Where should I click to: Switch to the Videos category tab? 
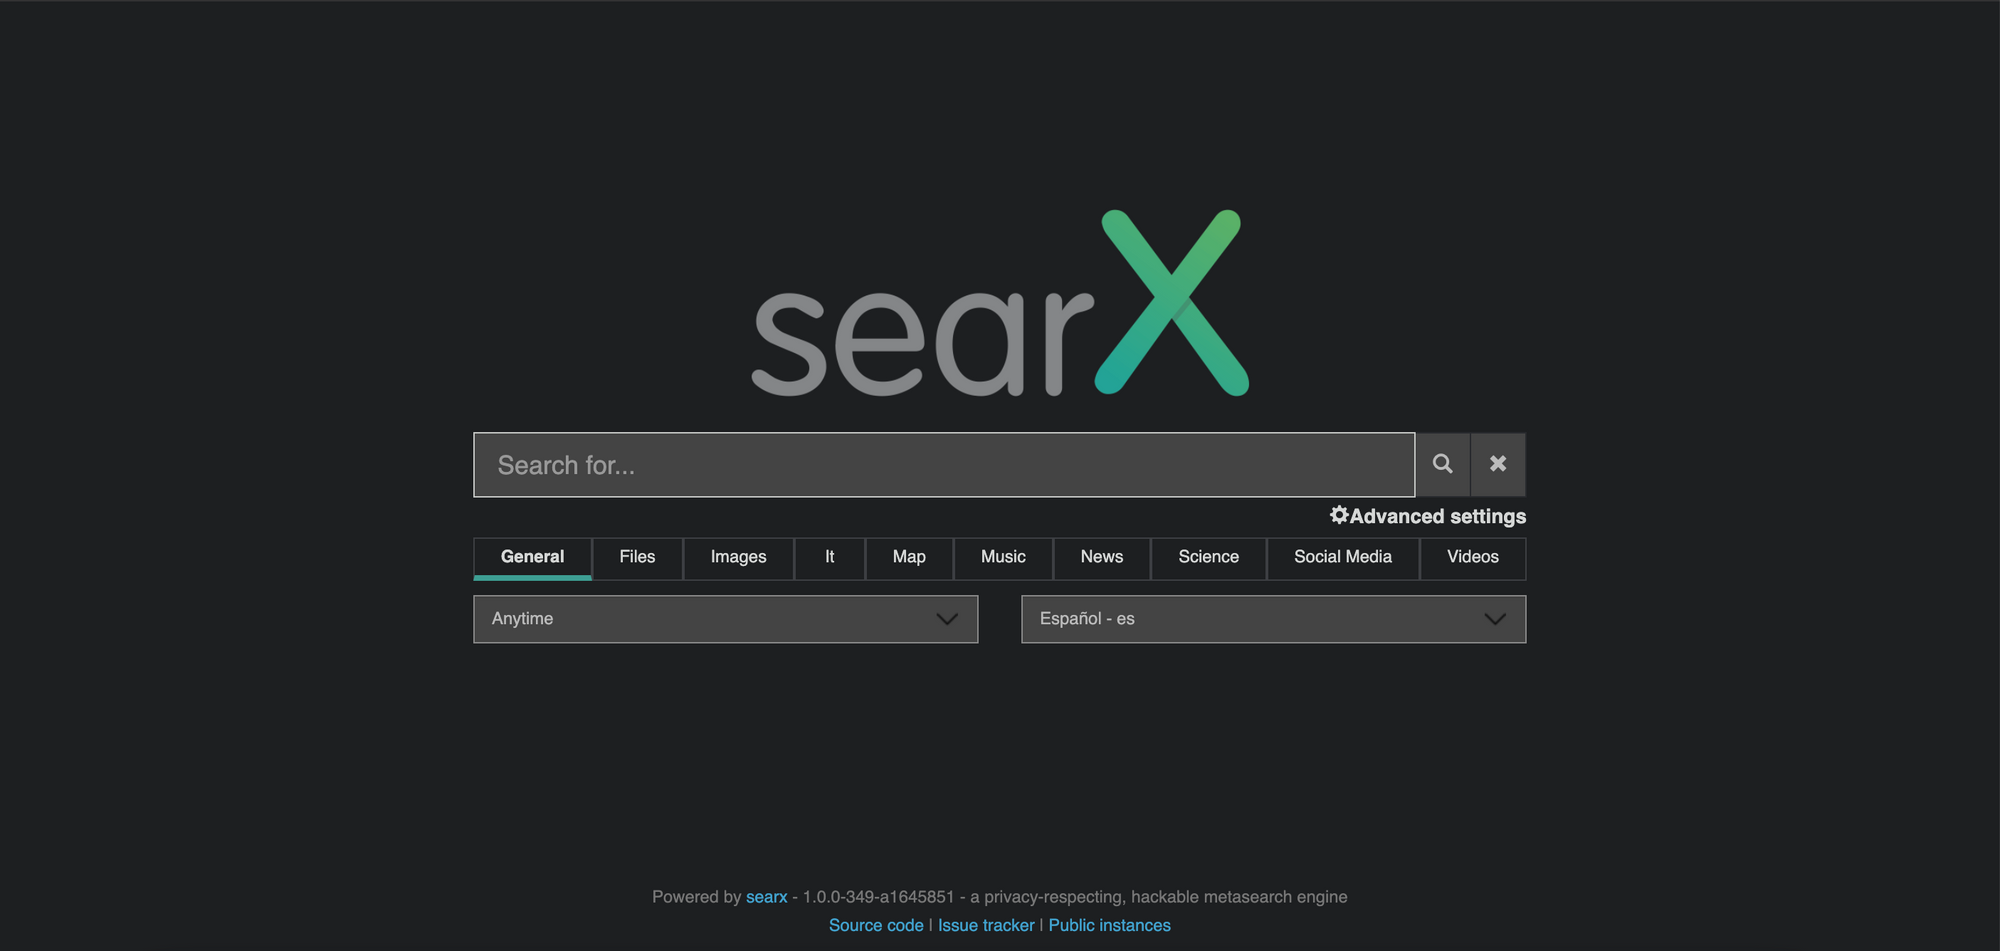(x=1473, y=558)
